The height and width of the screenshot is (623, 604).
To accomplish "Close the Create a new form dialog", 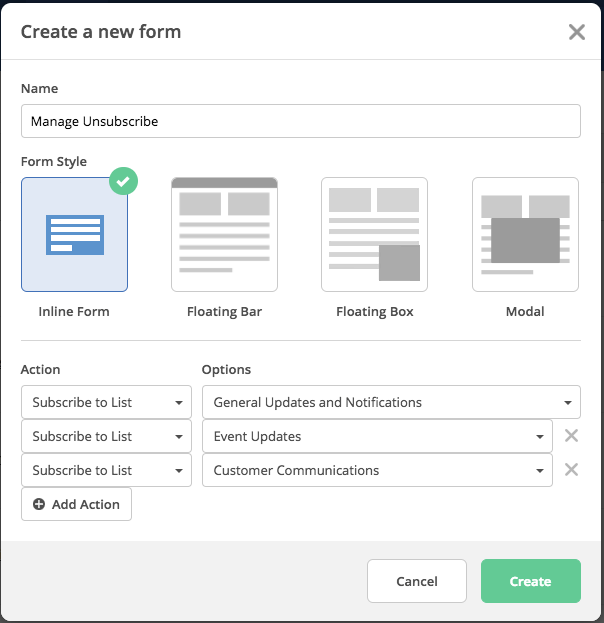I will [x=577, y=32].
